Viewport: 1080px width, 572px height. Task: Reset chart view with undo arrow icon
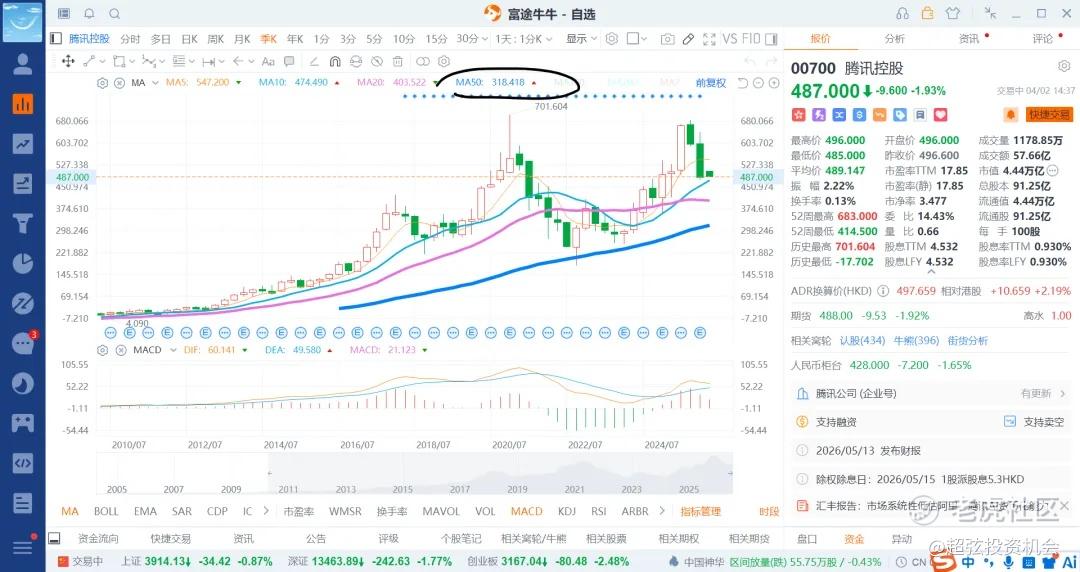click(x=742, y=83)
